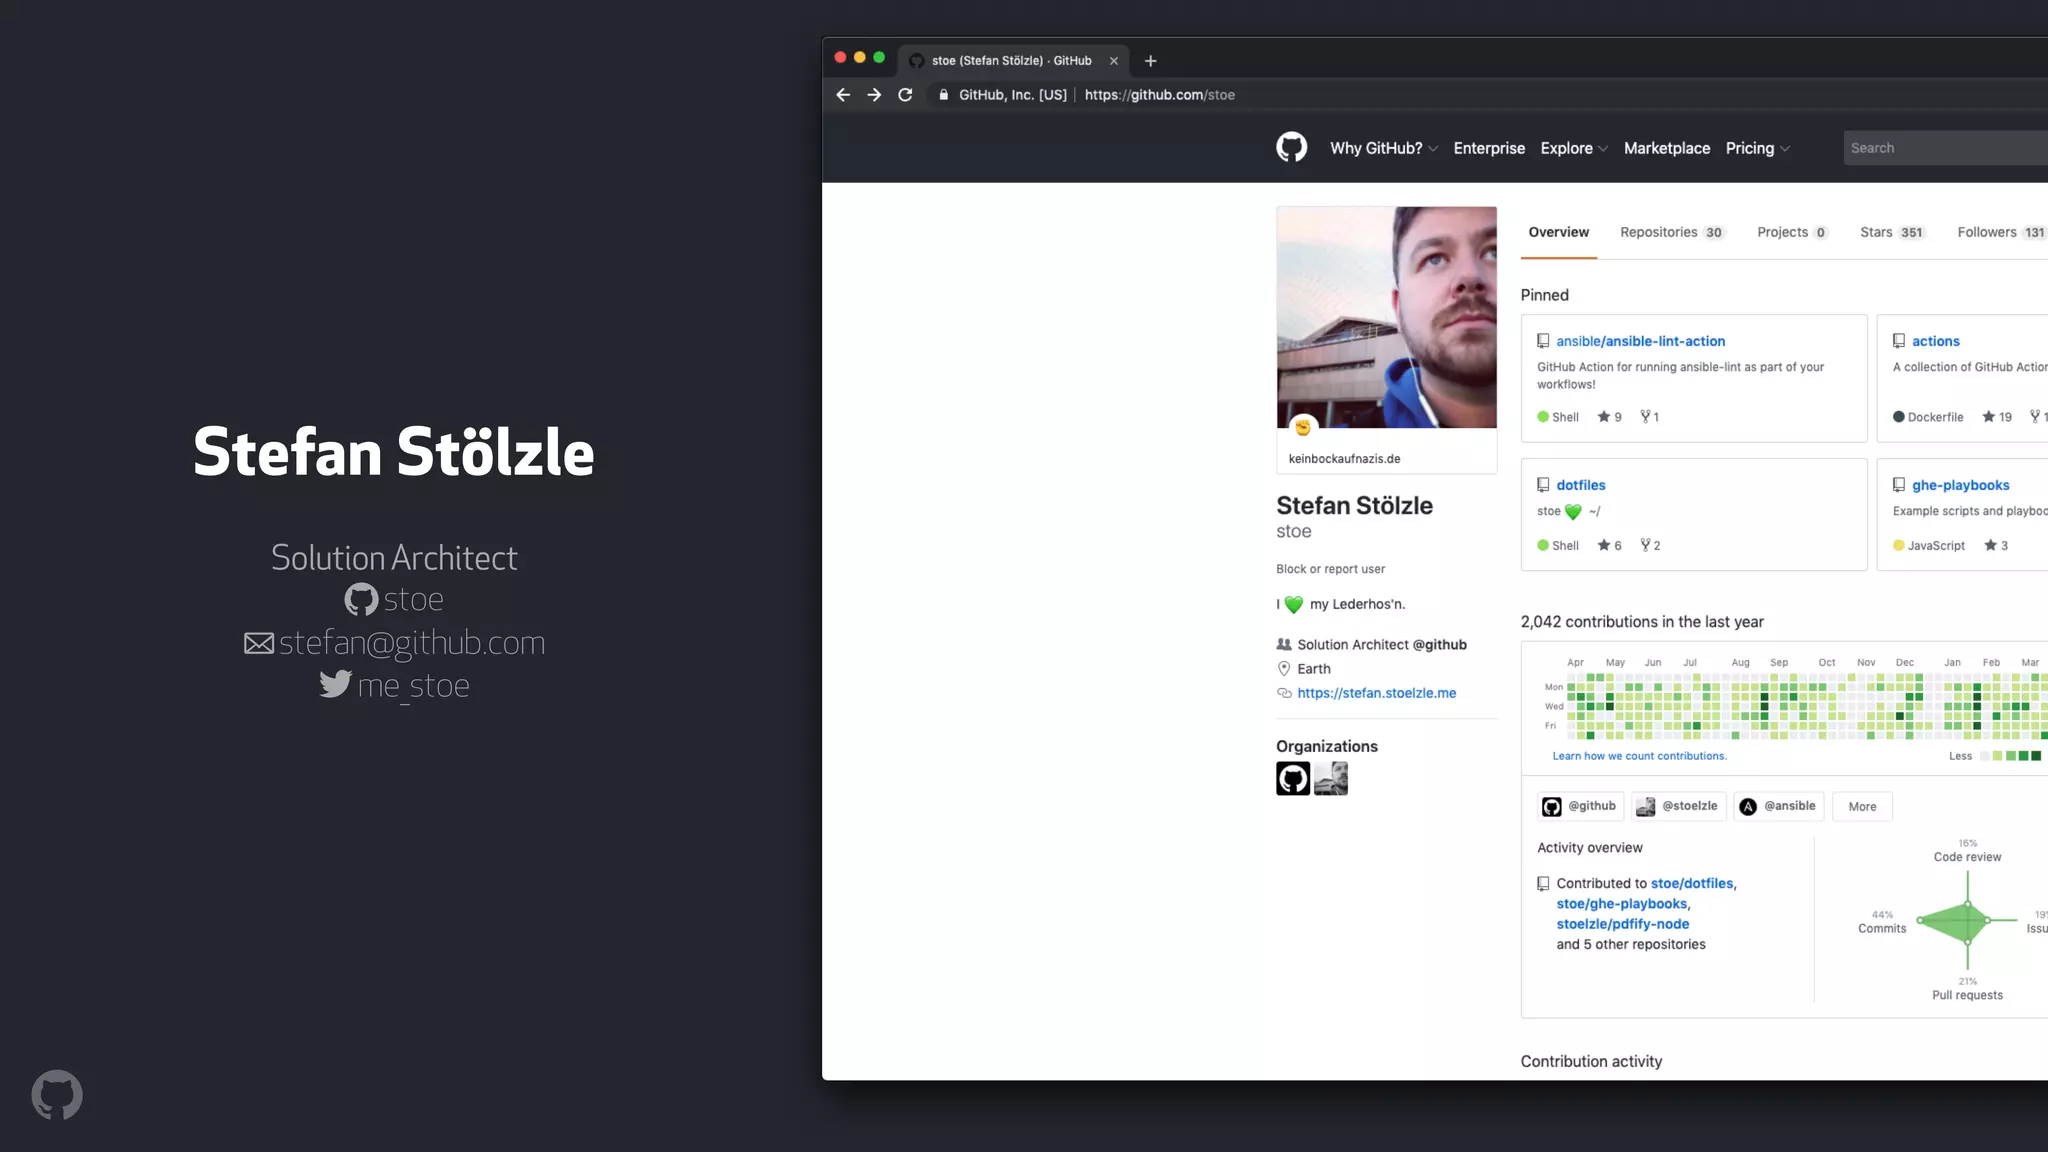Click the GitHub organization avatar icon

coord(1292,778)
